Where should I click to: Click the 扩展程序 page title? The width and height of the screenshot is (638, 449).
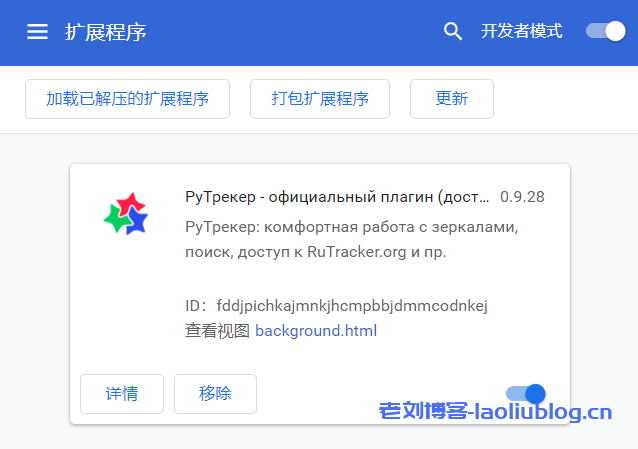[106, 32]
